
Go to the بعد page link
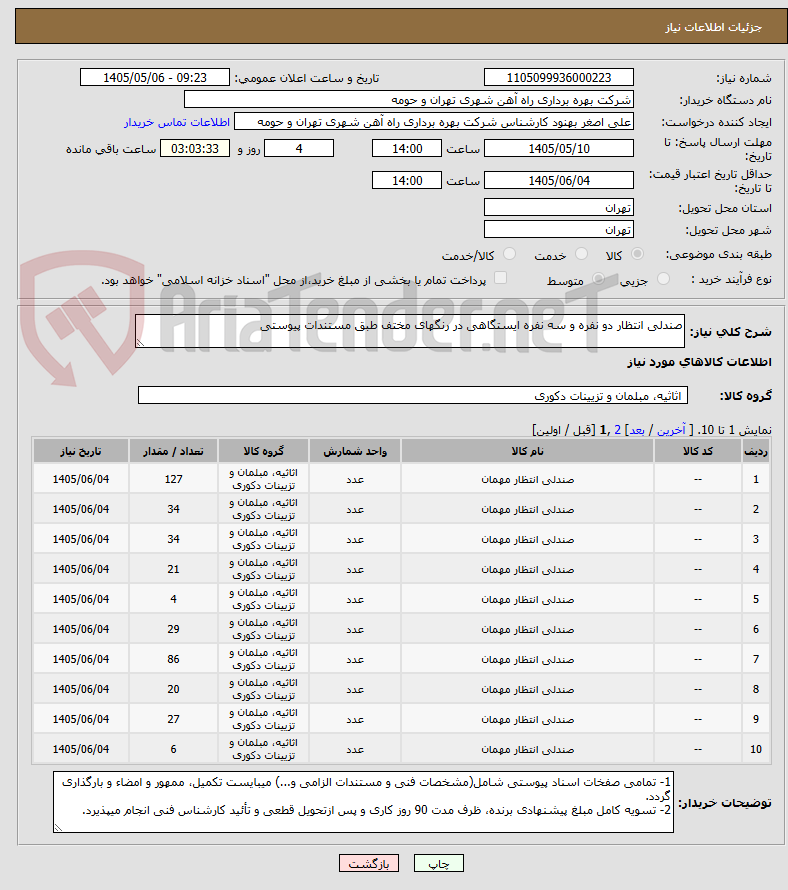coord(636,430)
